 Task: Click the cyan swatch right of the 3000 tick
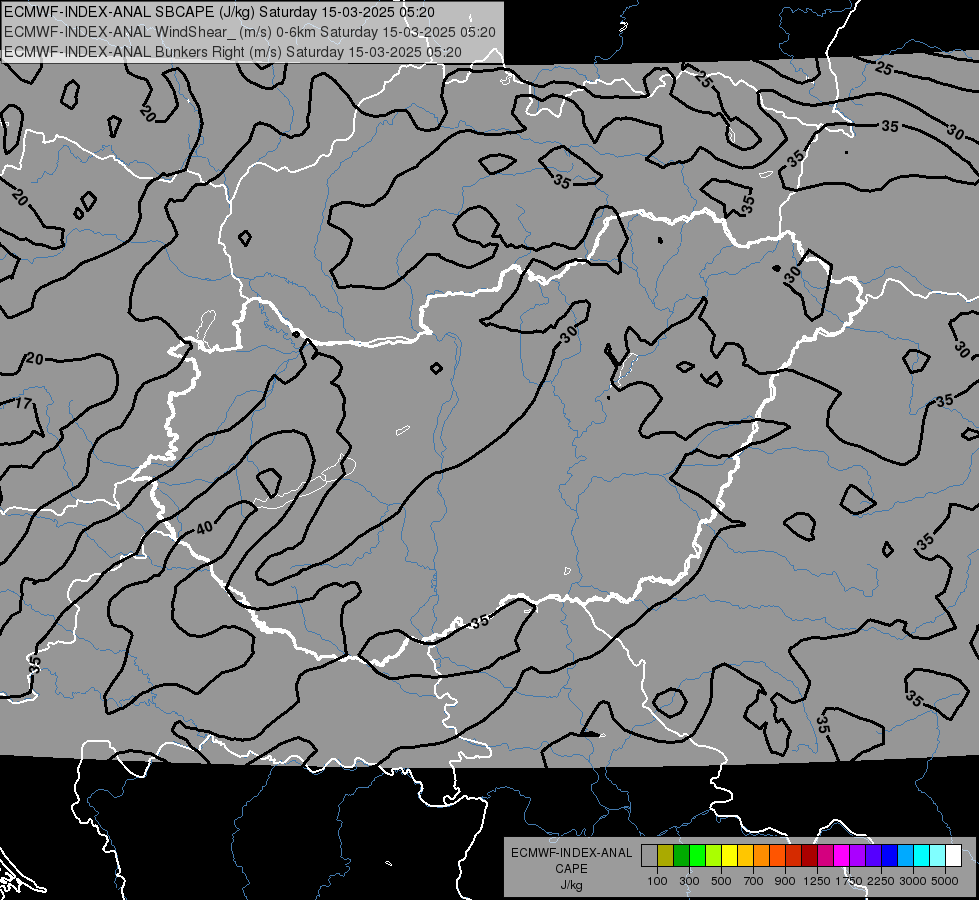(x=922, y=855)
